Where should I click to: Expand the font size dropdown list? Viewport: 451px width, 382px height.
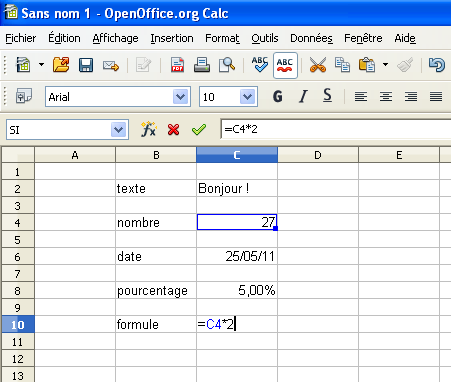[x=247, y=97]
